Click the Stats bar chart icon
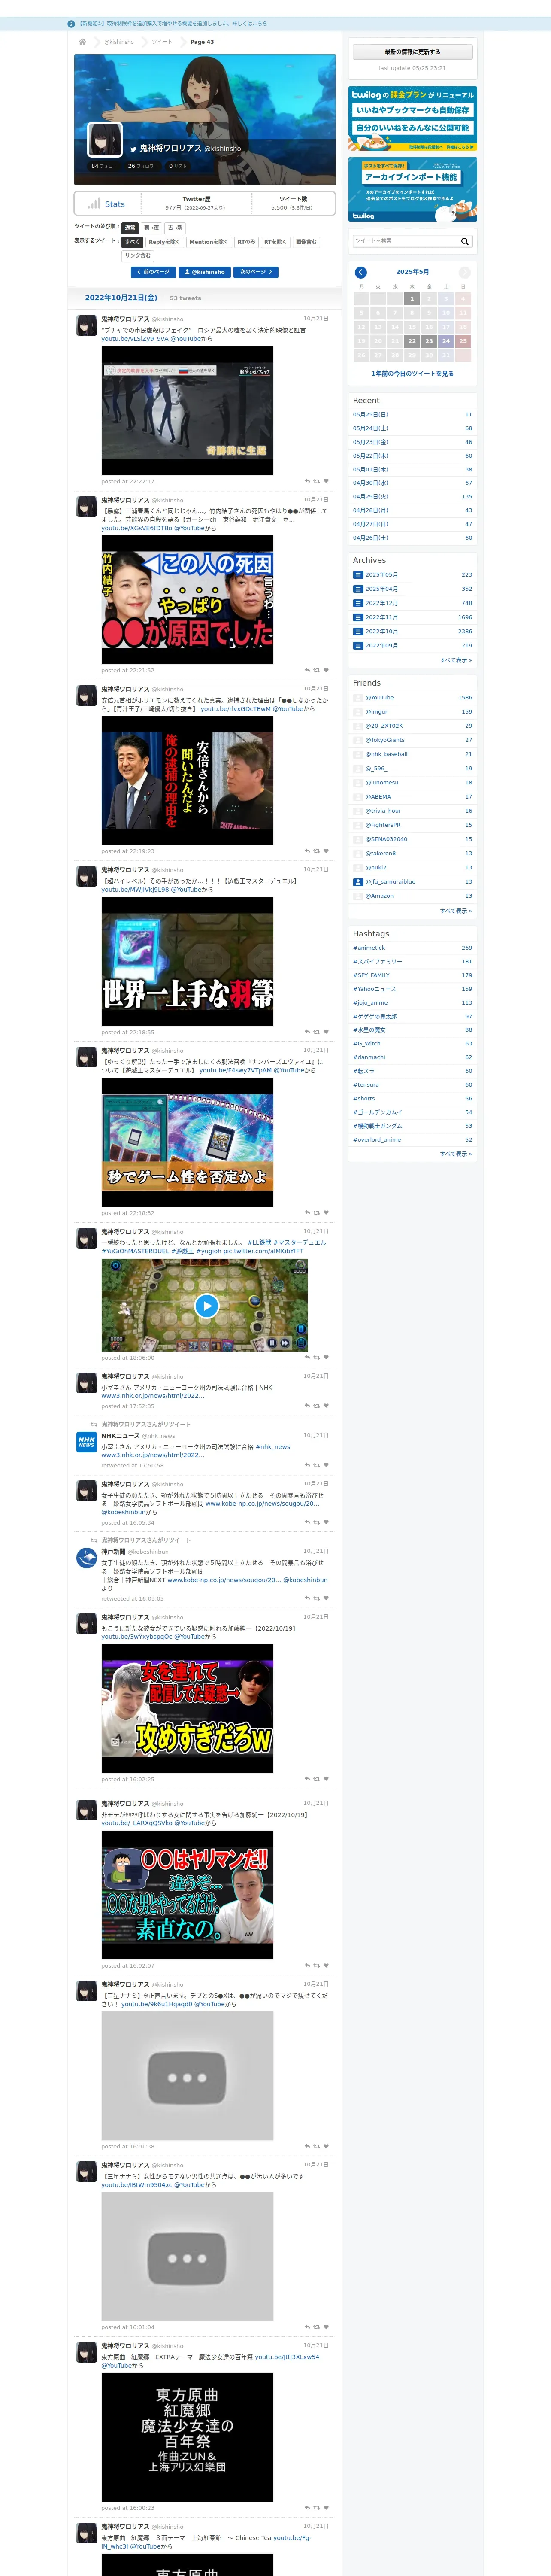The image size is (551, 2576). coord(93,203)
